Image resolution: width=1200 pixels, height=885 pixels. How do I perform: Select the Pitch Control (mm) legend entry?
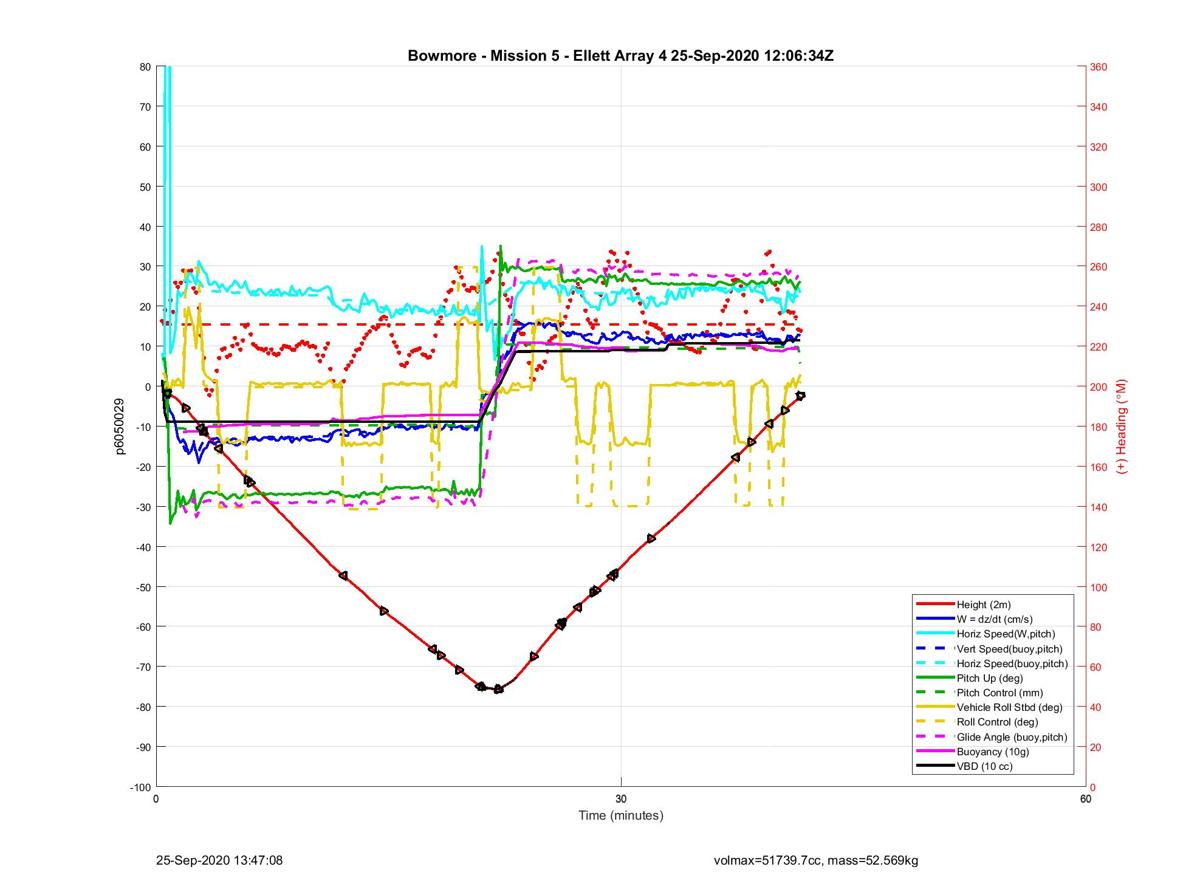tap(991, 693)
